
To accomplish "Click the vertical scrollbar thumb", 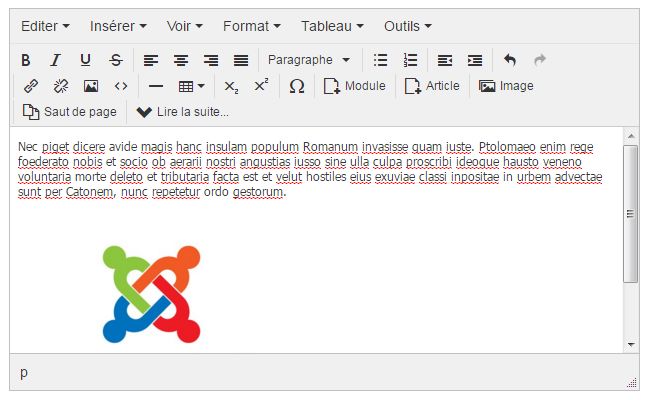I will (631, 214).
